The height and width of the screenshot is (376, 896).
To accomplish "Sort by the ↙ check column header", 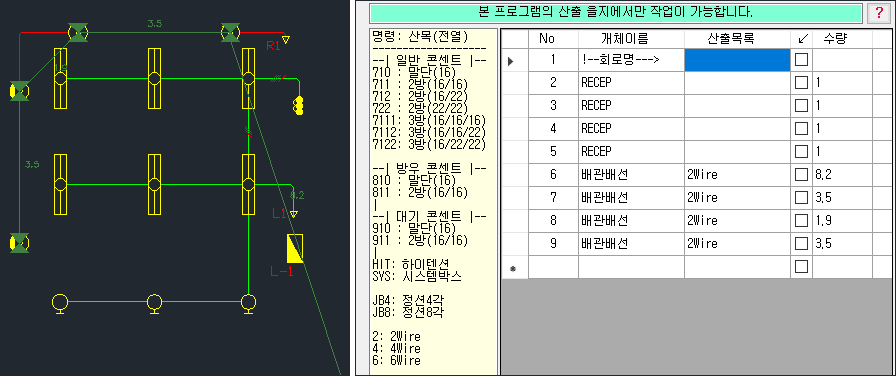I will (x=801, y=39).
